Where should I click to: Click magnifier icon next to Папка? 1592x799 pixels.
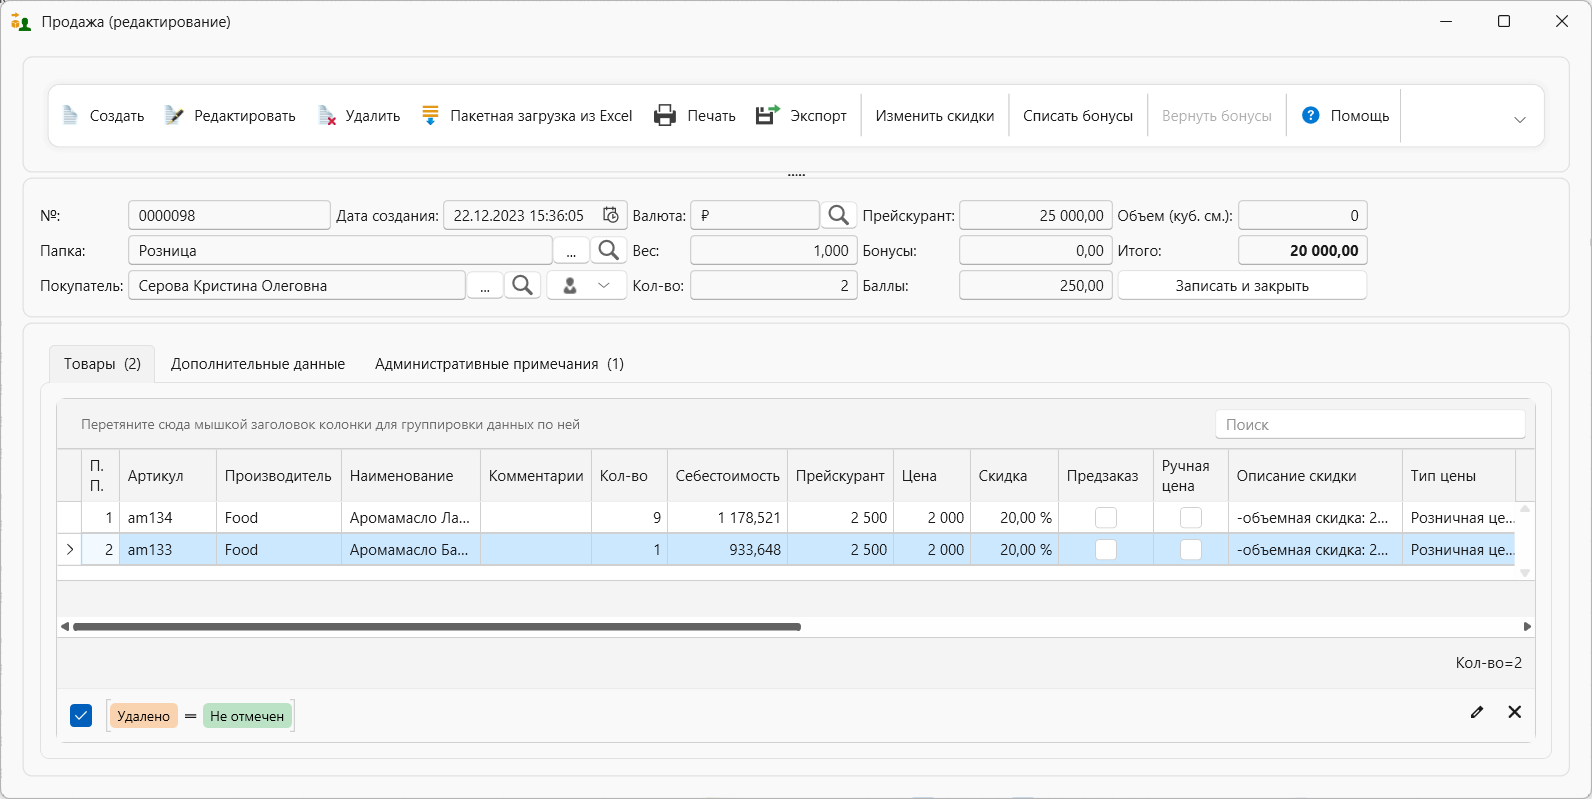(609, 250)
